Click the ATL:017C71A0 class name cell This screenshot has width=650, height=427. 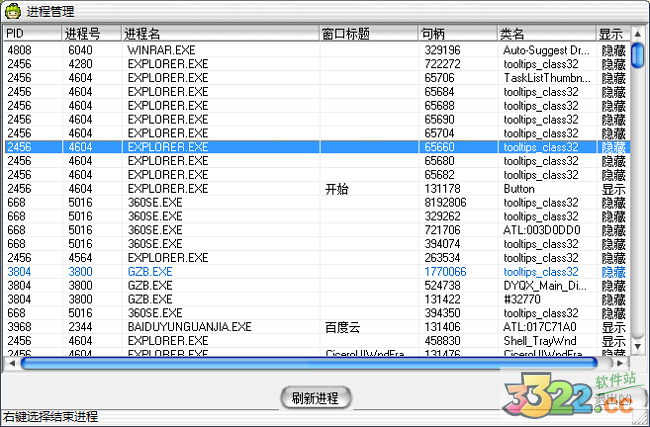tap(540, 327)
